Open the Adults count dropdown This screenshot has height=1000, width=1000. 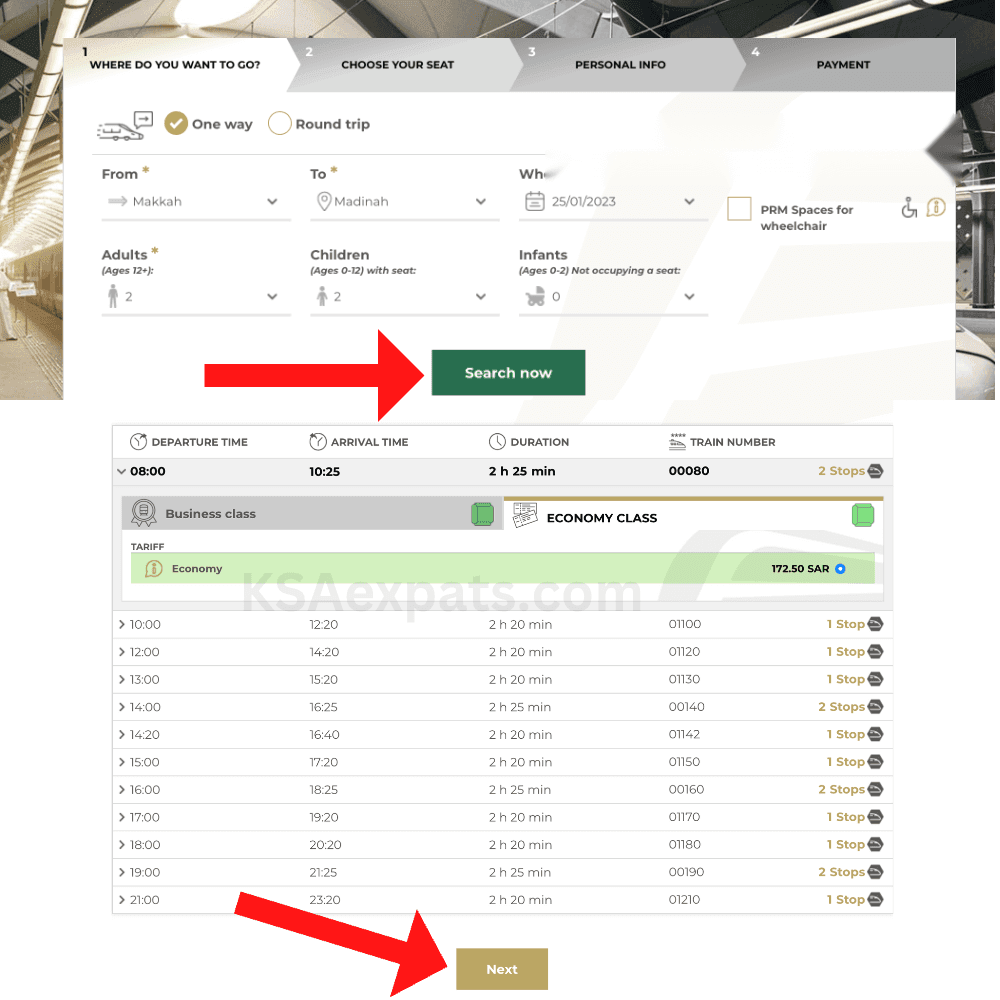pyautogui.click(x=196, y=297)
